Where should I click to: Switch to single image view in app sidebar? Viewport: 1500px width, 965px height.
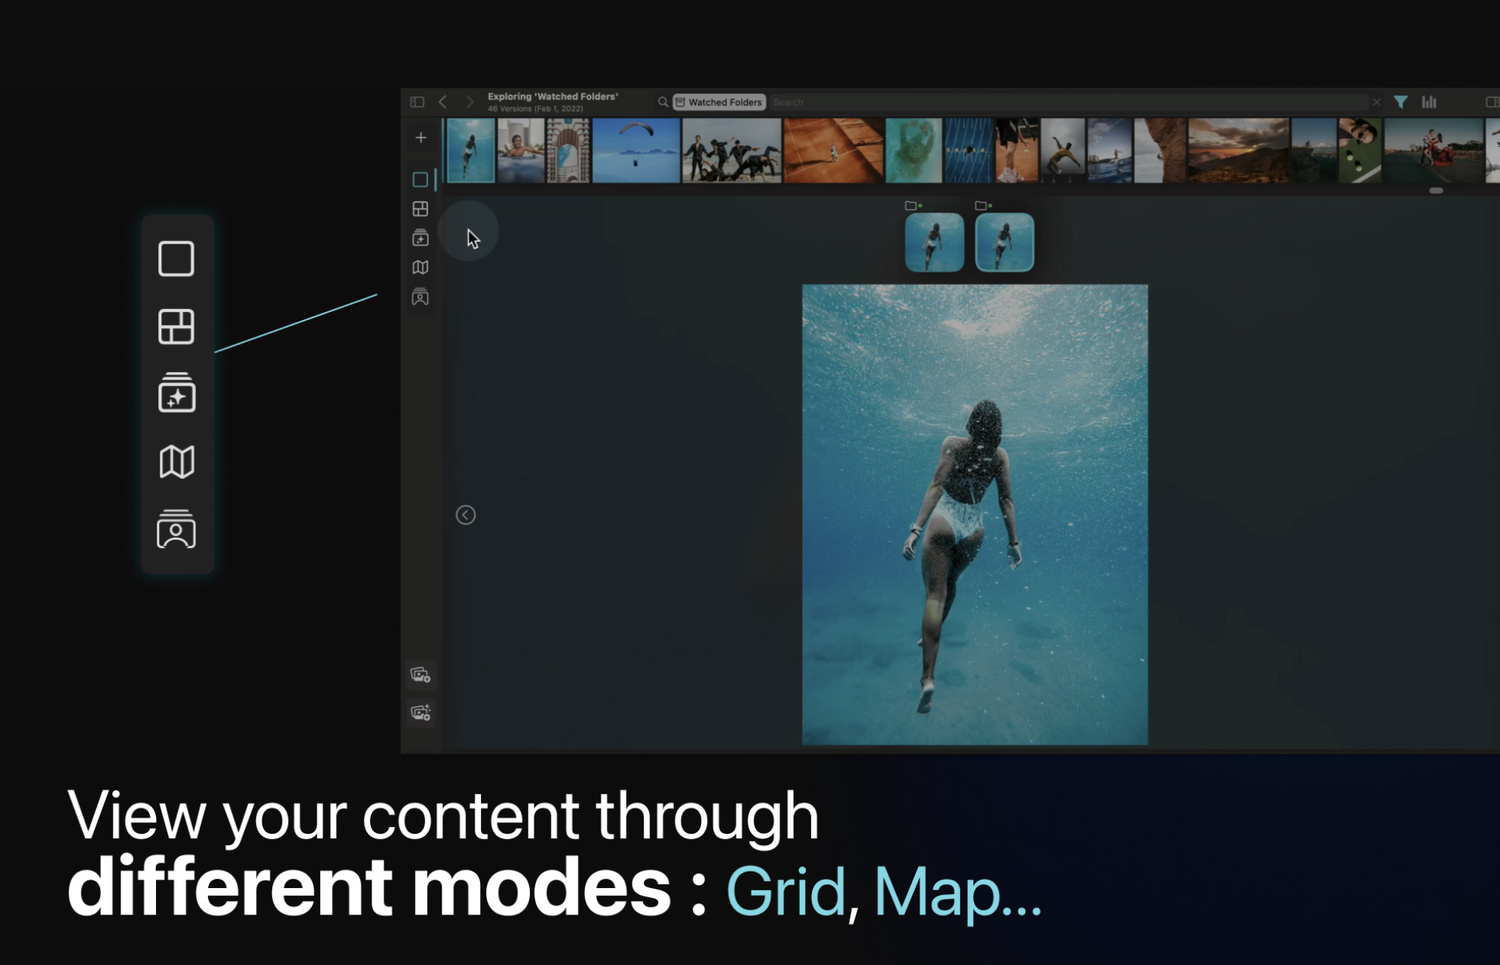click(420, 180)
